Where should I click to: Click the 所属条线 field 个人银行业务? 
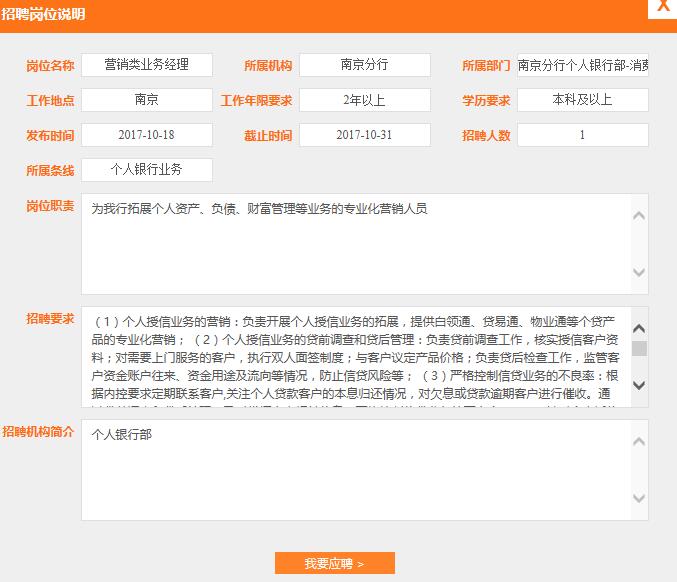pyautogui.click(x=147, y=170)
